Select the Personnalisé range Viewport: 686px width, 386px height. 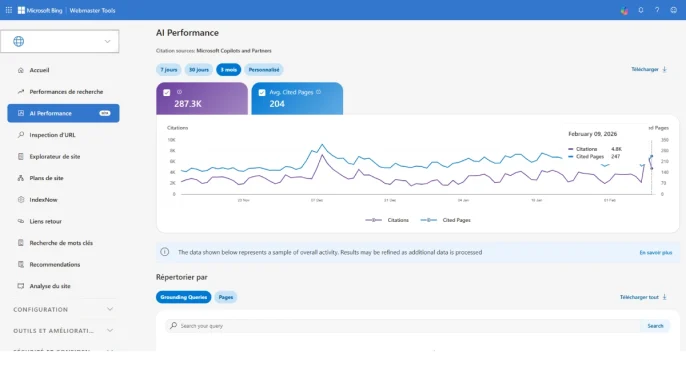tap(264, 70)
